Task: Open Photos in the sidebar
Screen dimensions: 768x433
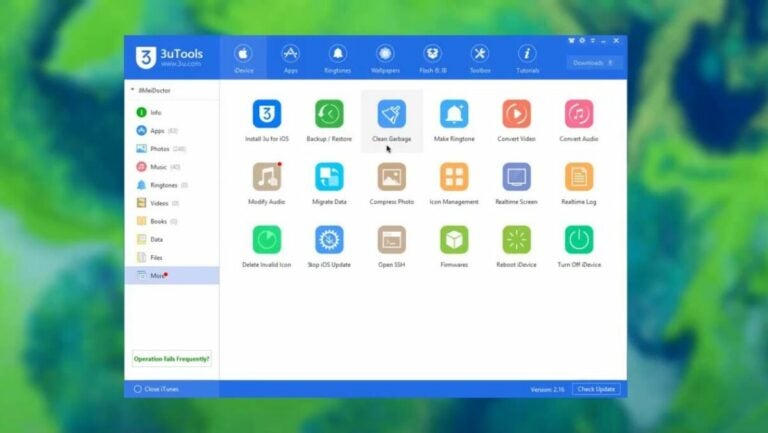Action: pos(171,149)
